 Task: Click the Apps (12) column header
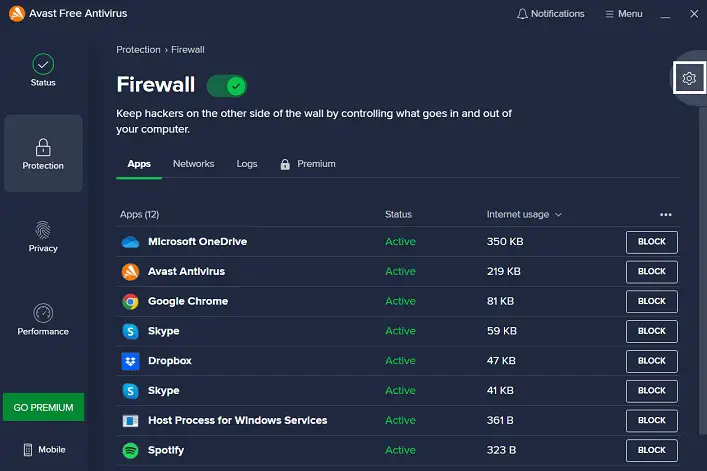pos(139,215)
